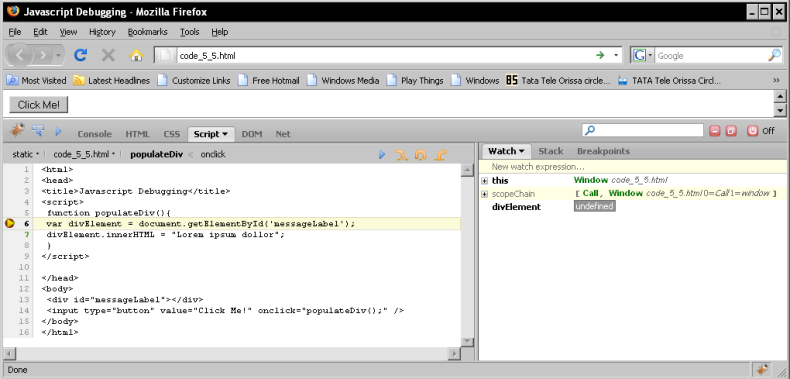Click the New watch expression field
790x379 pixels.
633,167
